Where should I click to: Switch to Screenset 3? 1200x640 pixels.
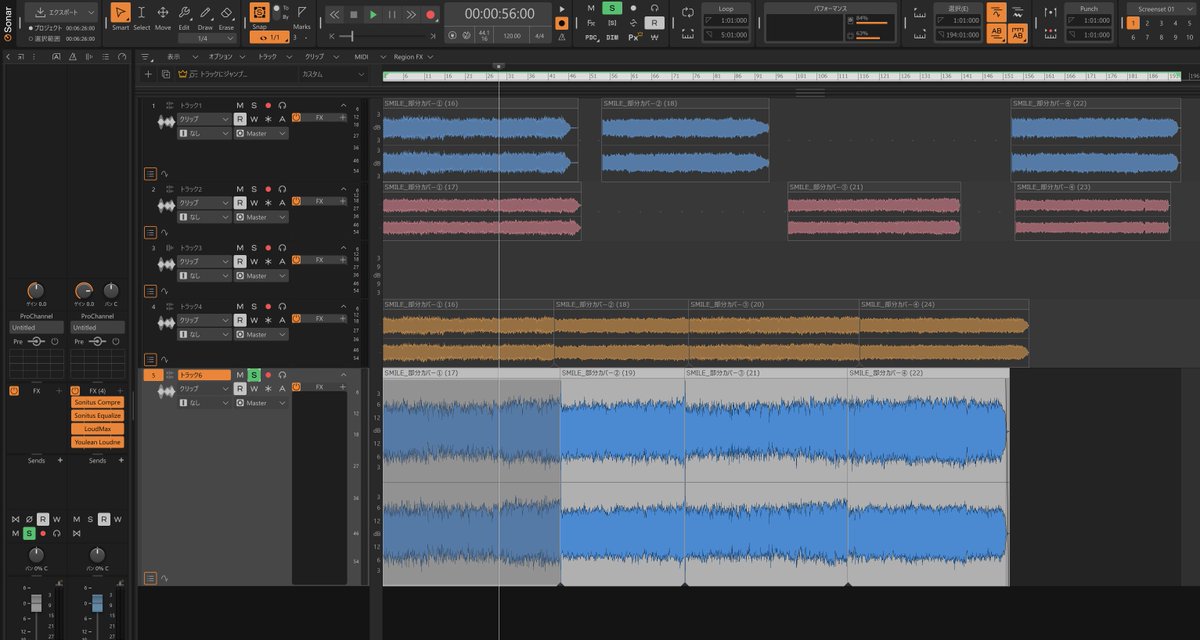coord(1162,23)
